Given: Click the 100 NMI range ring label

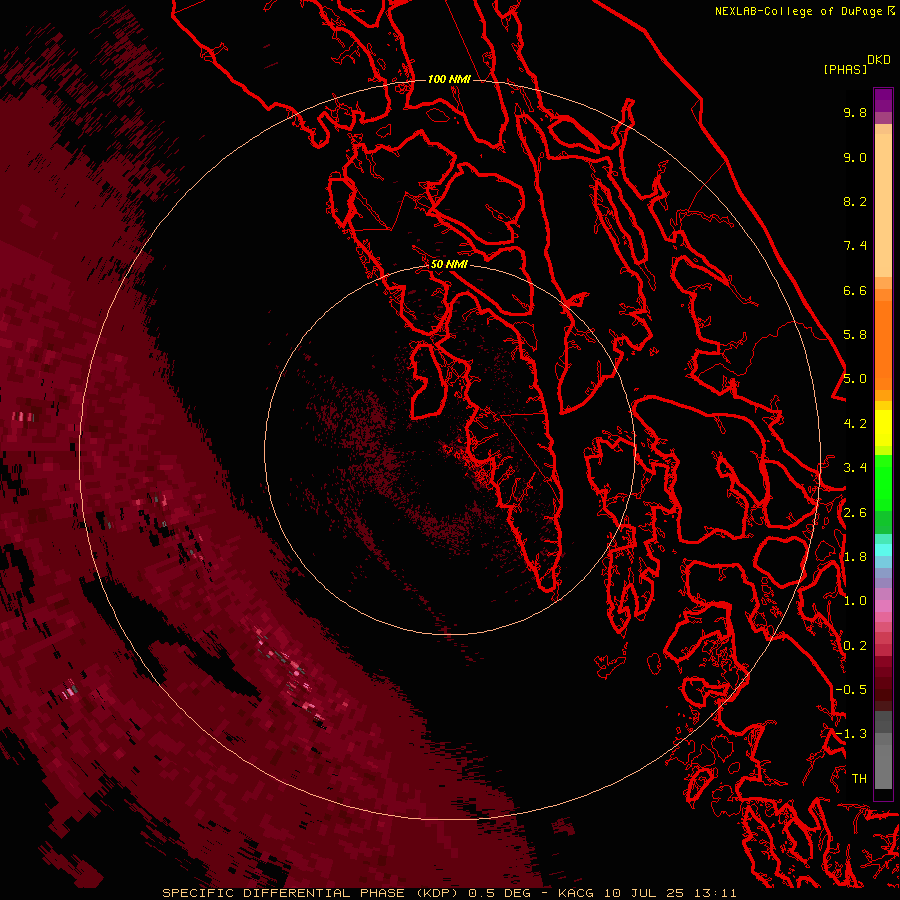Looking at the screenshot, I should click(449, 79).
